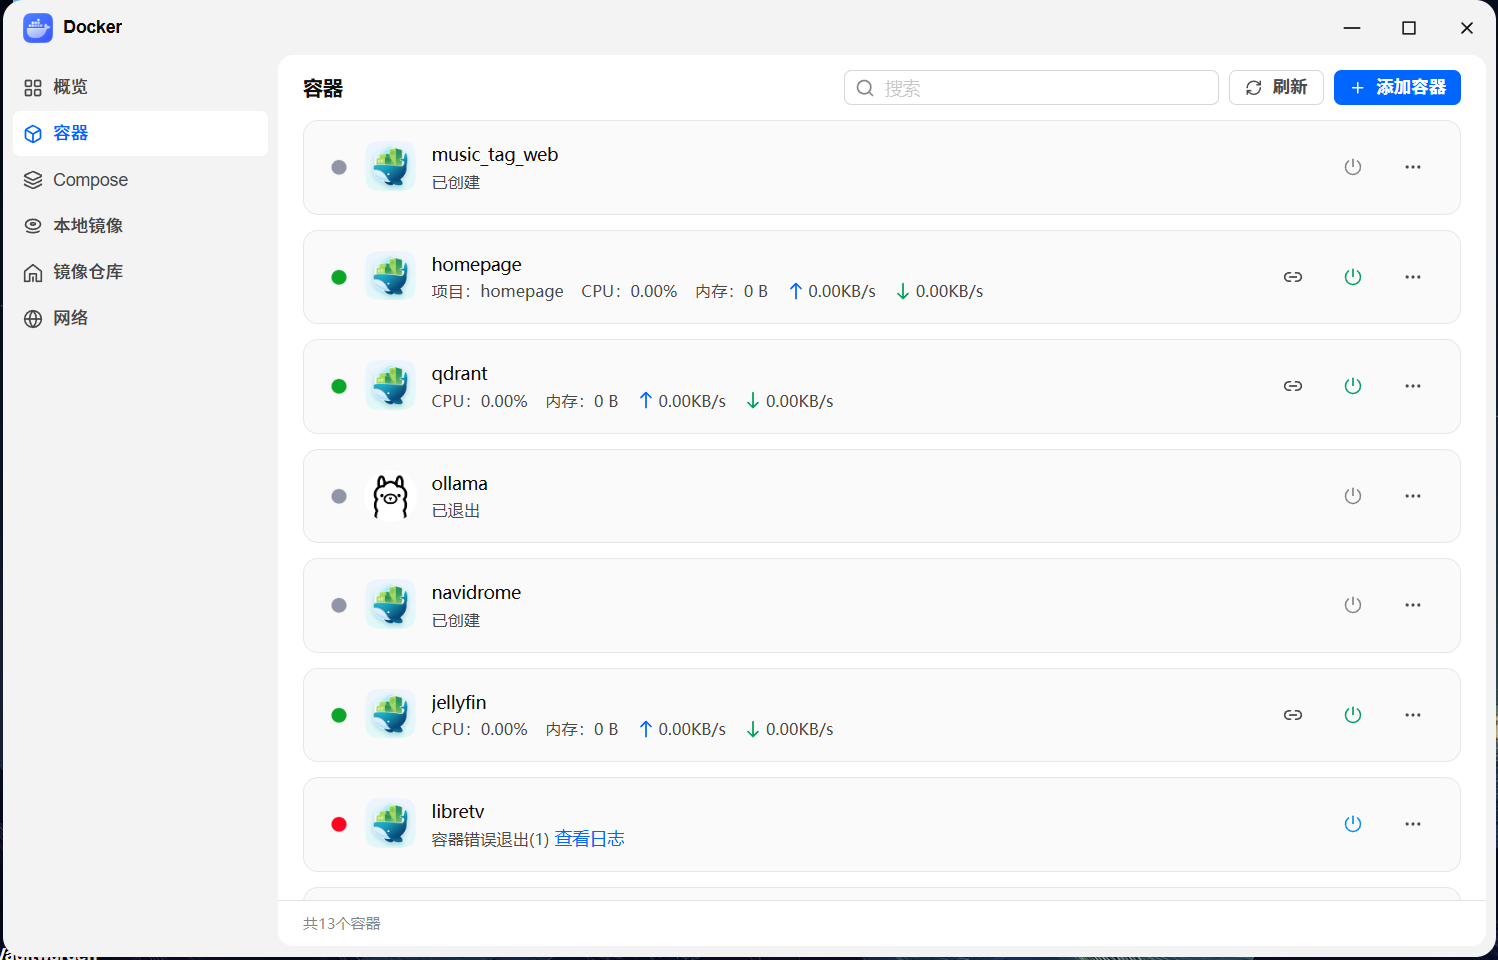Image resolution: width=1498 pixels, height=960 pixels.
Task: Open the homepage container link icon
Action: (1293, 277)
